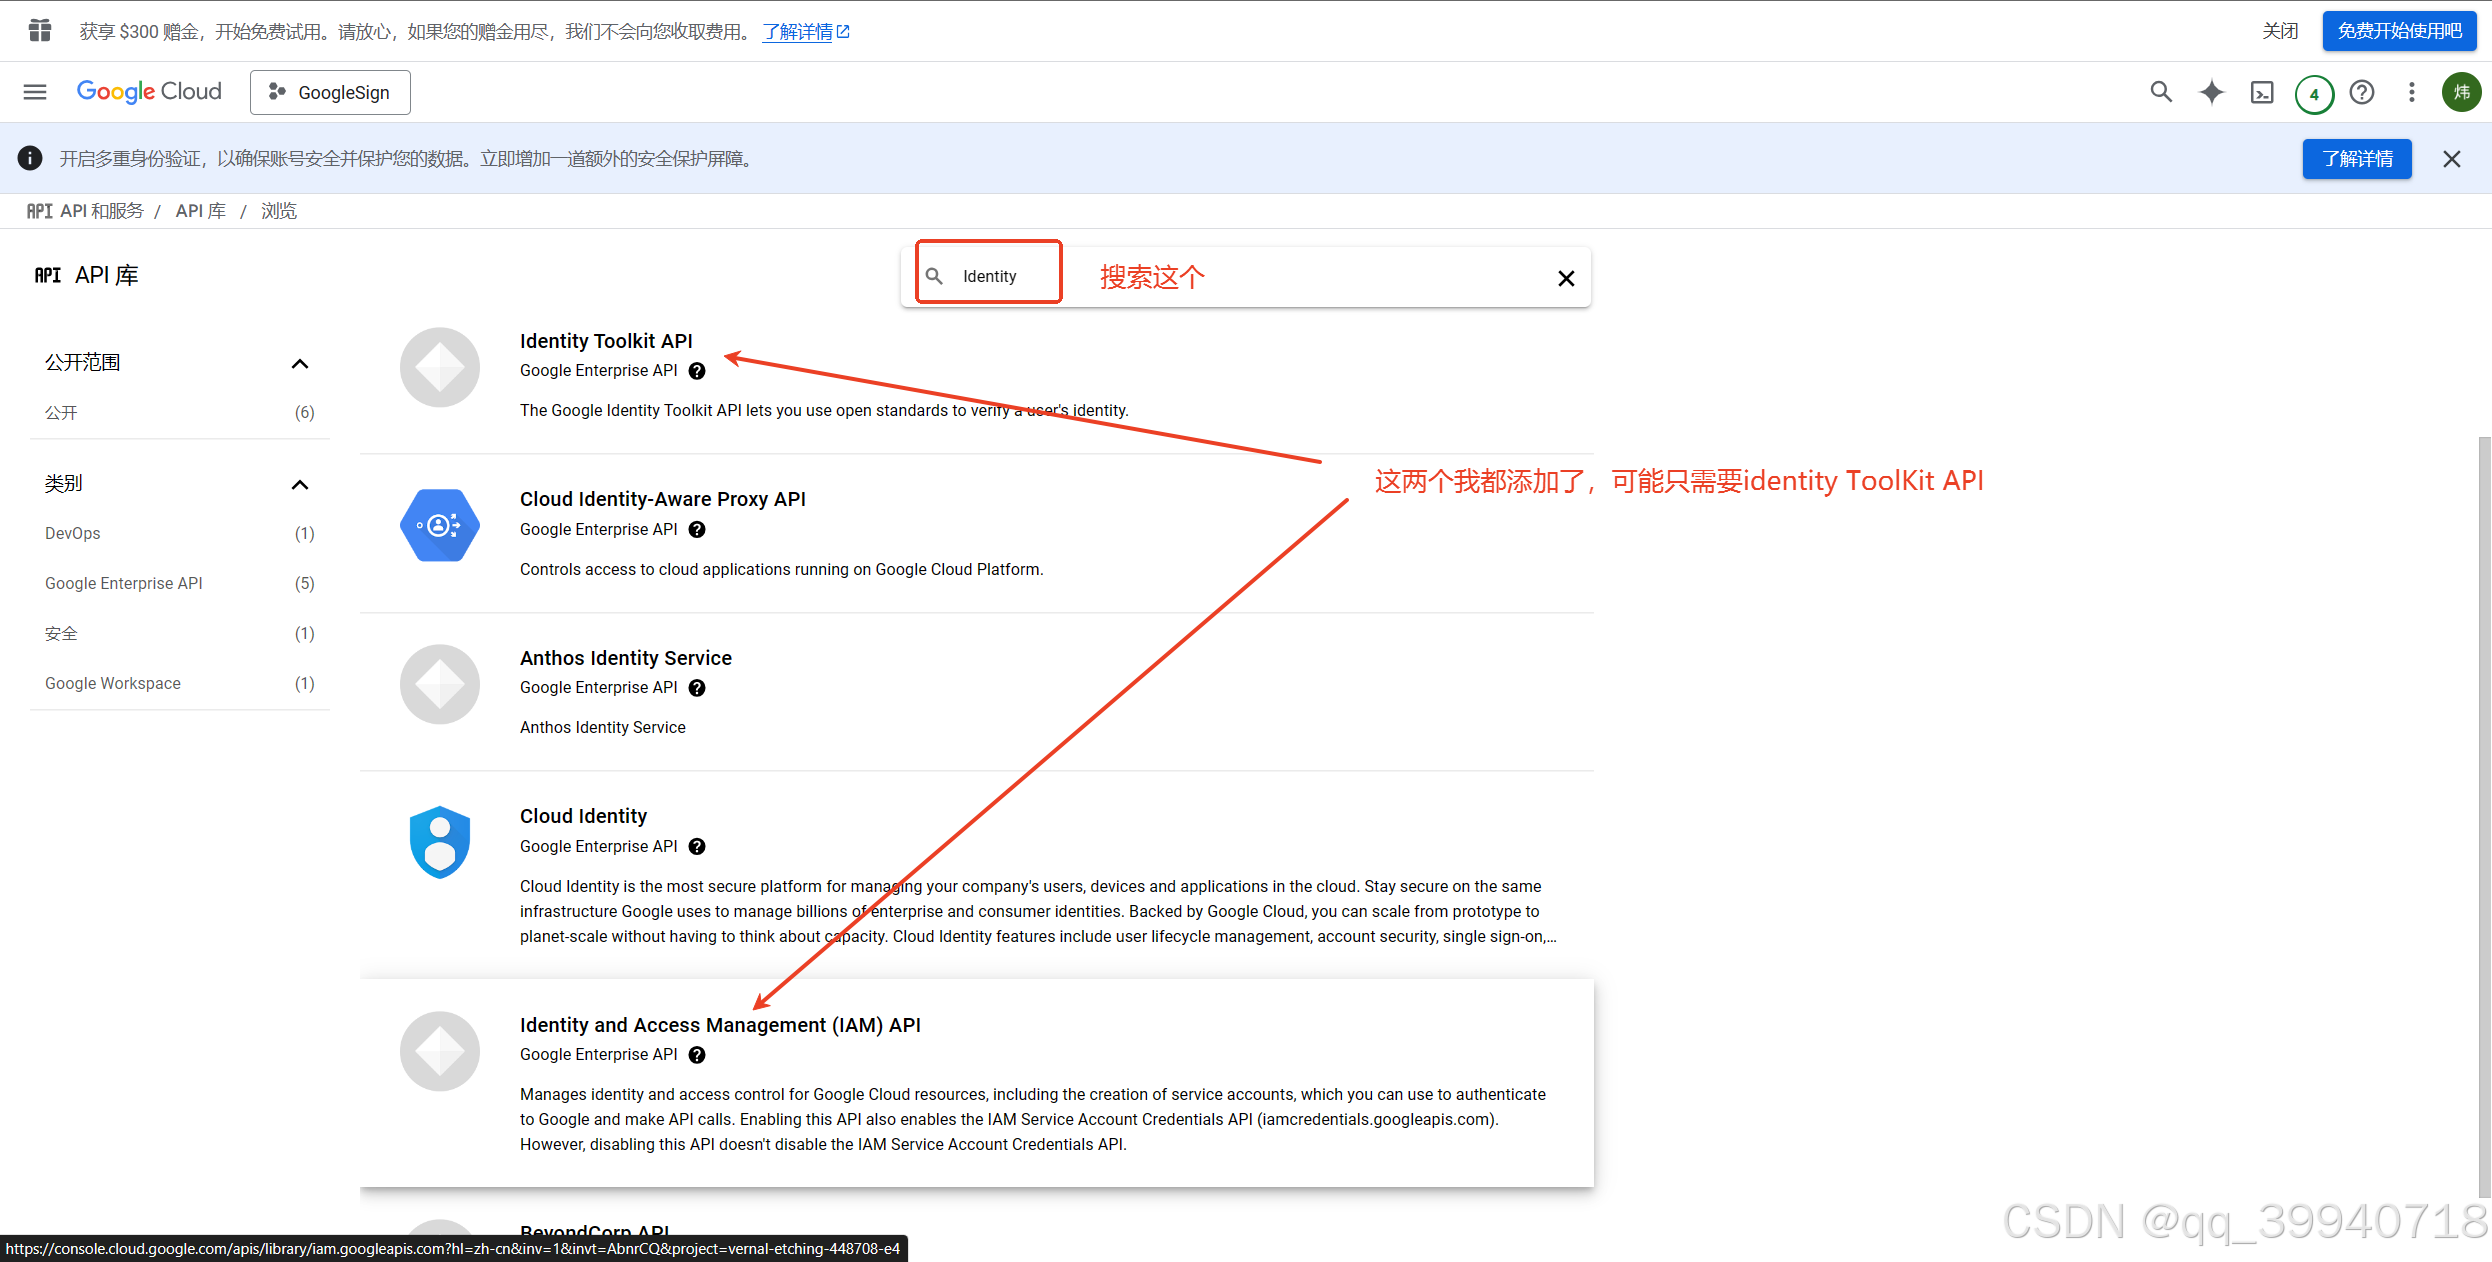The width and height of the screenshot is (2492, 1262).
Task: Open Gemini sparkle assistant icon
Action: pyautogui.click(x=2211, y=92)
